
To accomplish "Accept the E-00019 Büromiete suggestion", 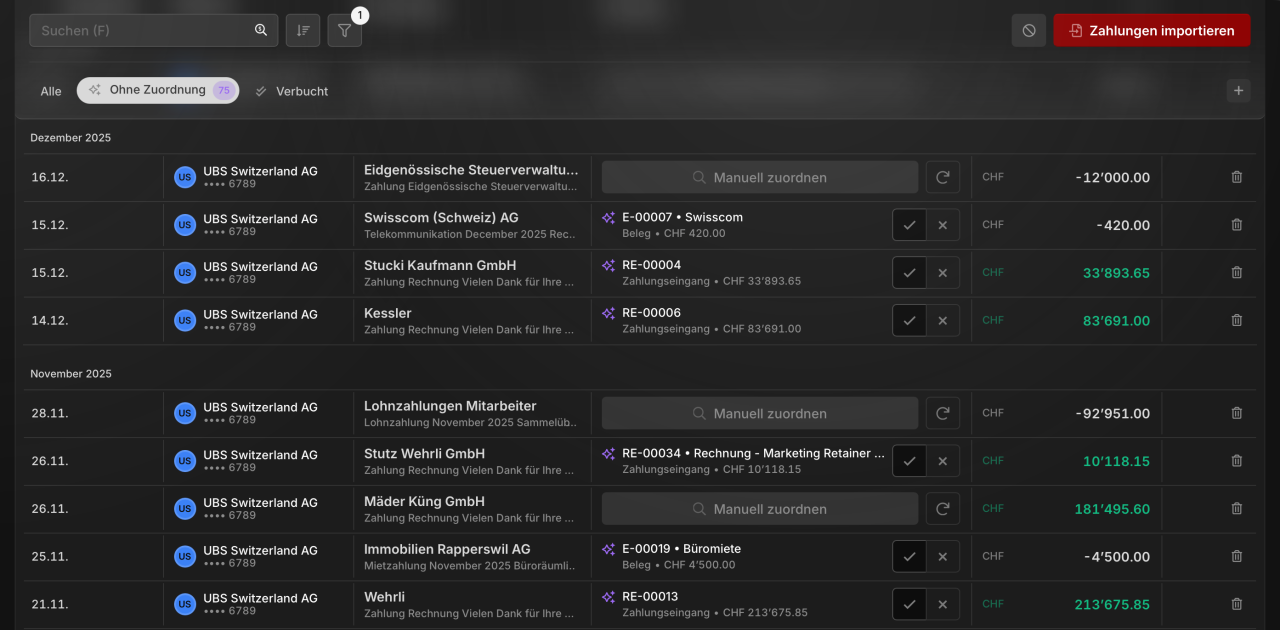I will pyautogui.click(x=909, y=556).
